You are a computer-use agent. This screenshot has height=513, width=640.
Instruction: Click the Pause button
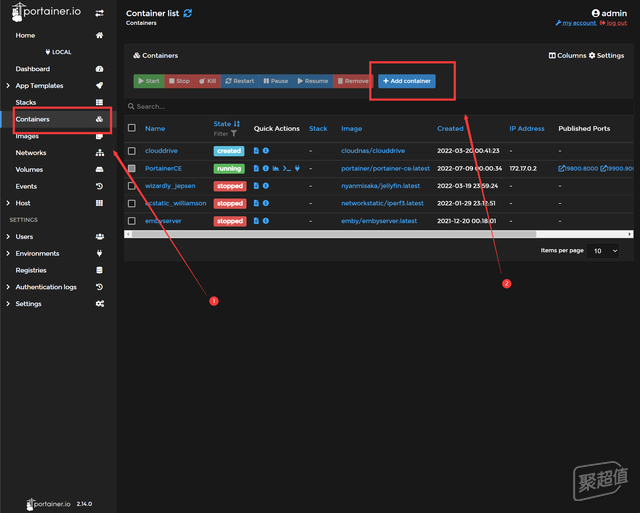coord(276,81)
